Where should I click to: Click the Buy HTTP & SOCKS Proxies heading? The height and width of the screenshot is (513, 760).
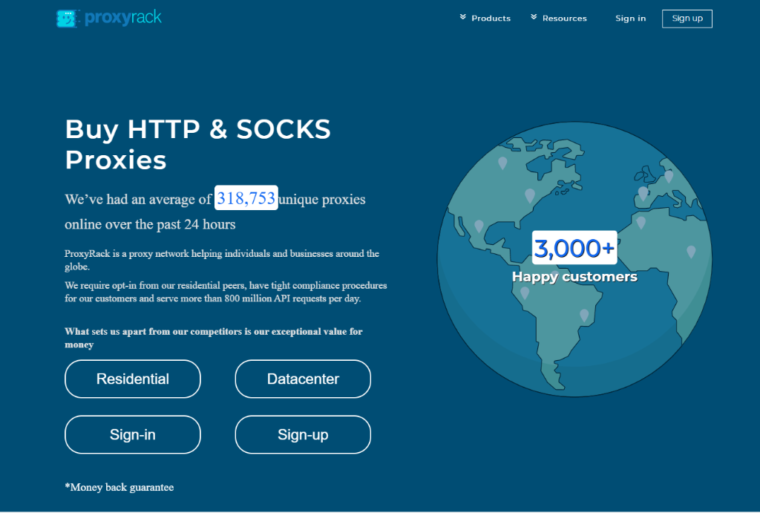coord(198,144)
